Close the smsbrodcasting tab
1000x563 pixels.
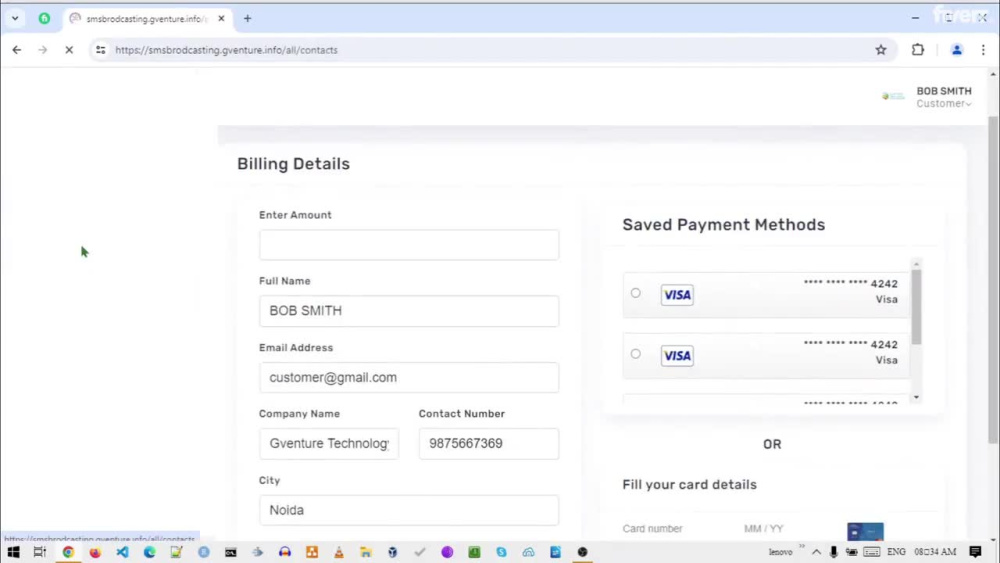pos(221,18)
